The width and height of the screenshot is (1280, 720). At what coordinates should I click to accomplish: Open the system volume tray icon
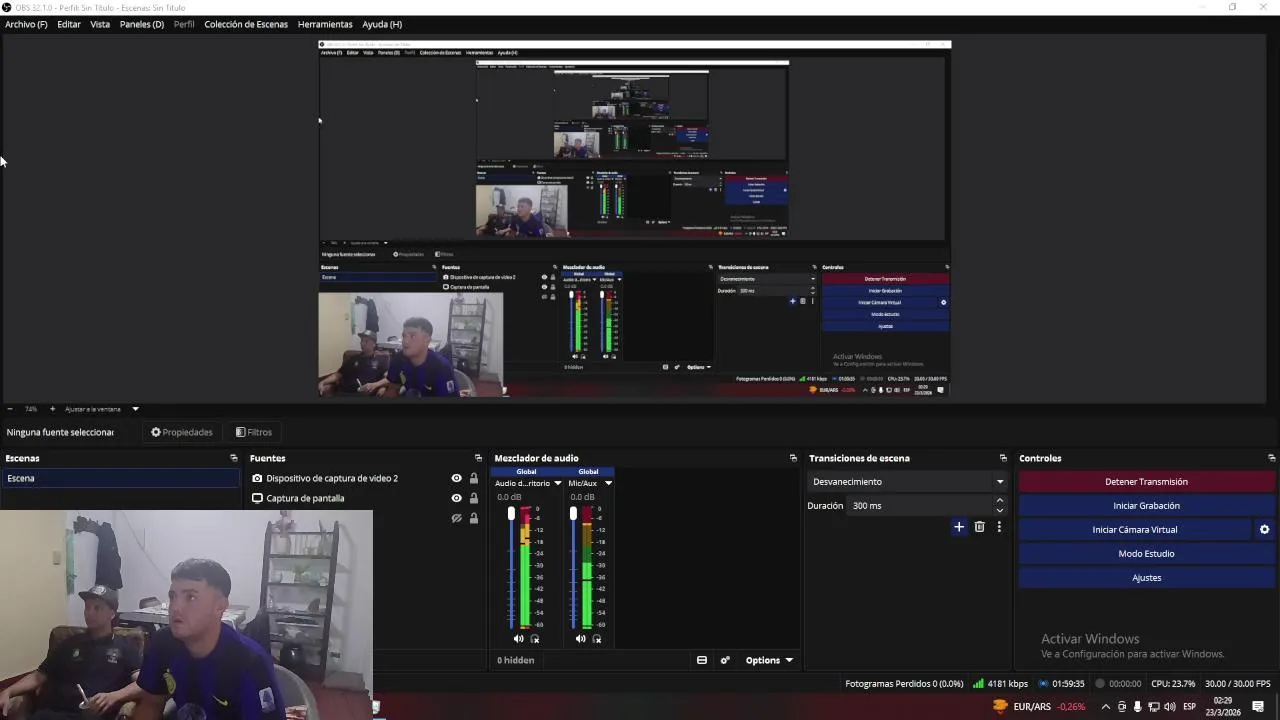tap(1170, 707)
